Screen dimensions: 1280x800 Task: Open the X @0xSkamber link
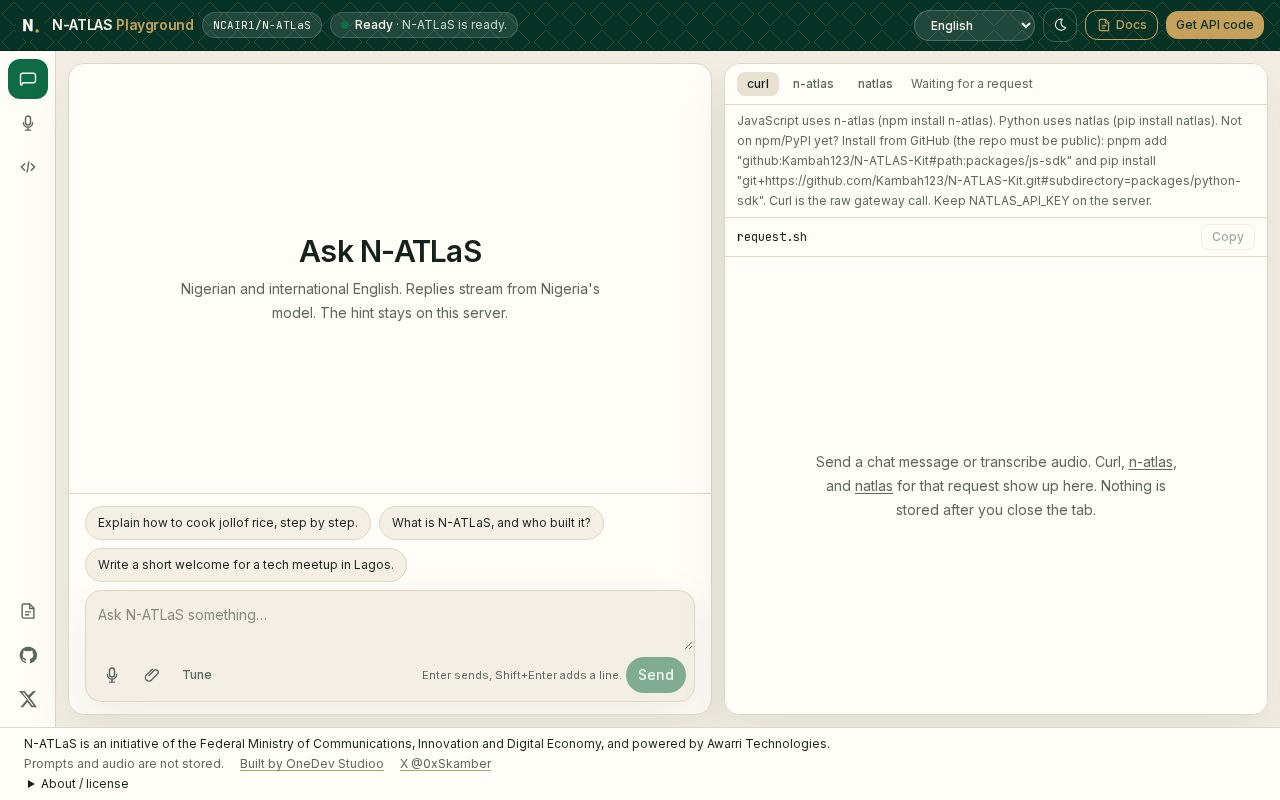[446, 764]
